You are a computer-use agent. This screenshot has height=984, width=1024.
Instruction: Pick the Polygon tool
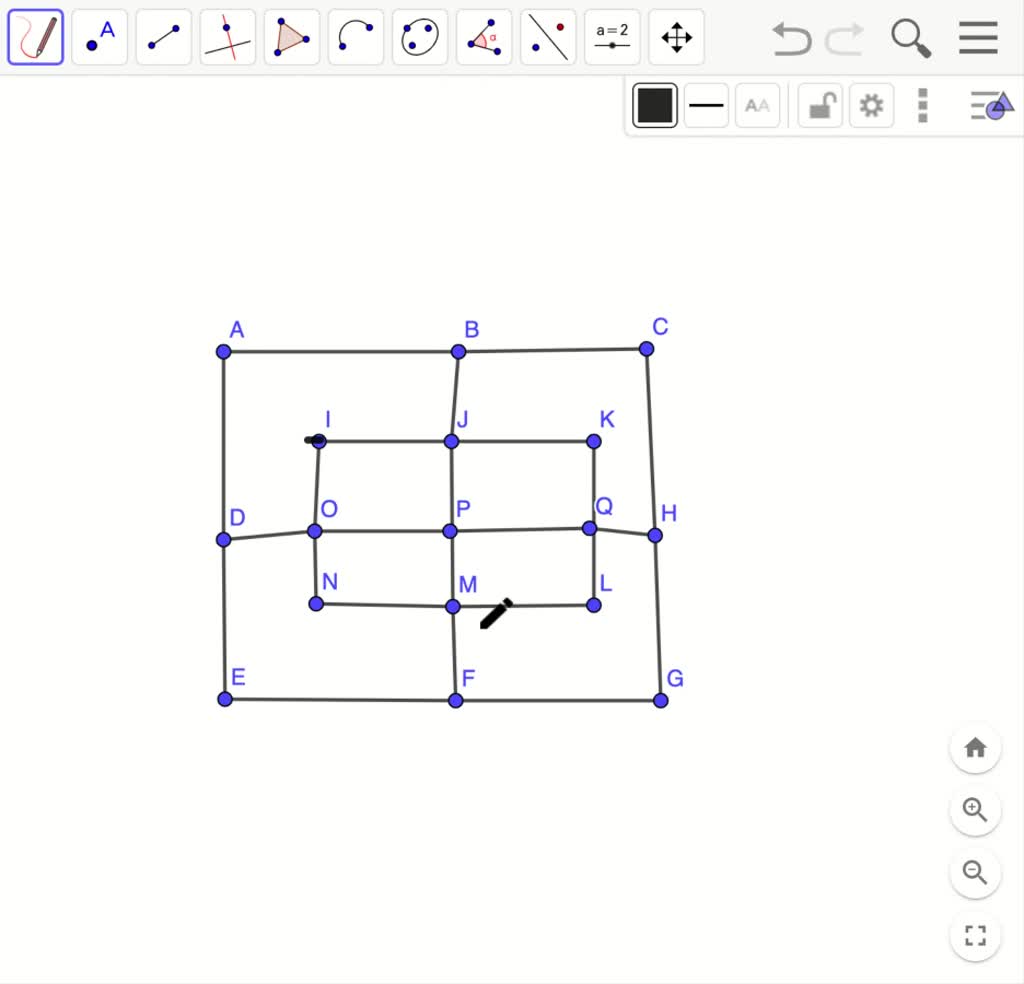(292, 38)
